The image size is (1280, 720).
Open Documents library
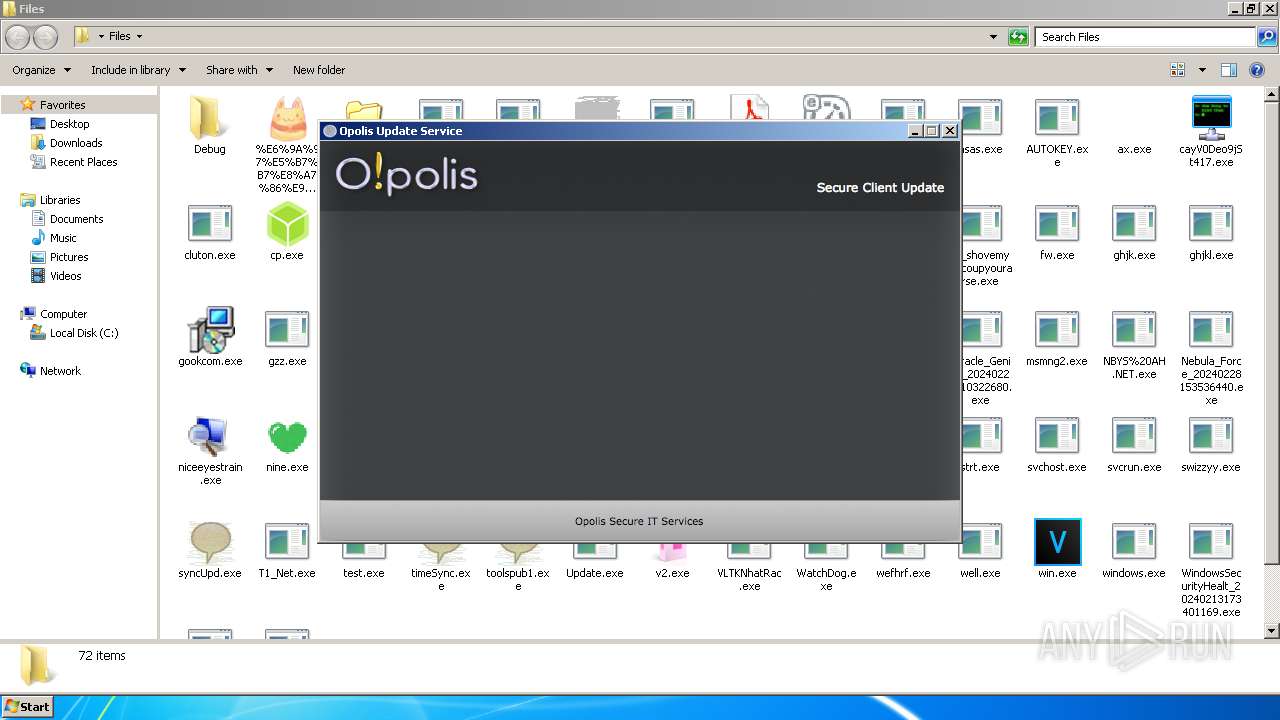(76, 219)
